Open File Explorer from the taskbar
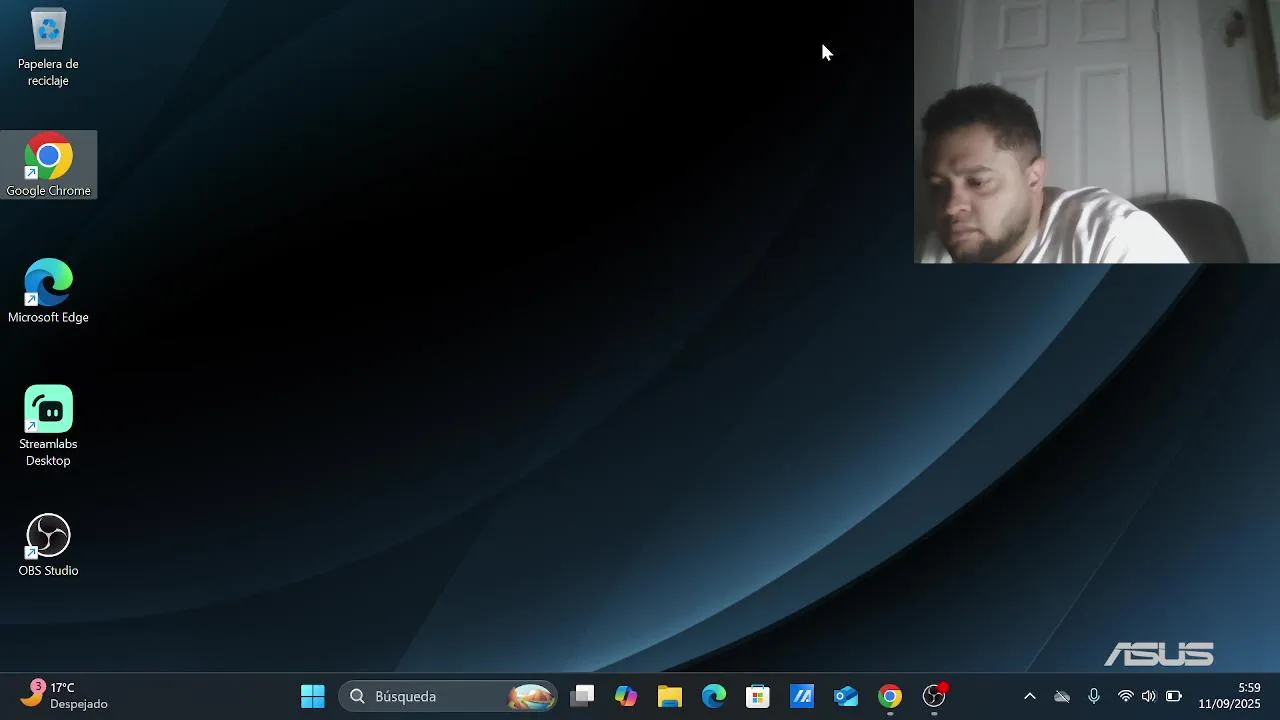This screenshot has height=720, width=1280. [670, 696]
